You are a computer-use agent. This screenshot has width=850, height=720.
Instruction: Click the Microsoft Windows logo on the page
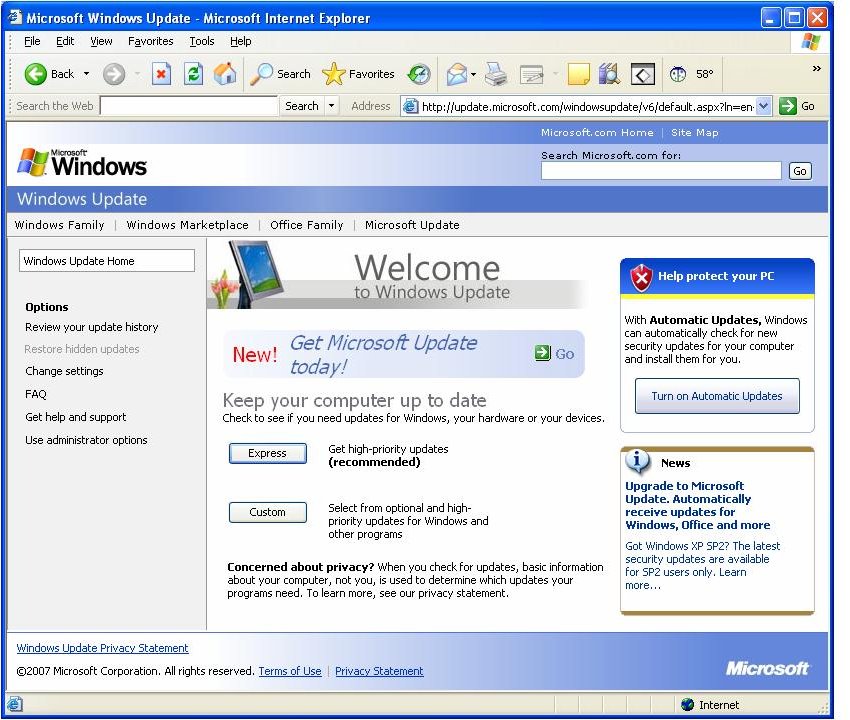(82, 163)
